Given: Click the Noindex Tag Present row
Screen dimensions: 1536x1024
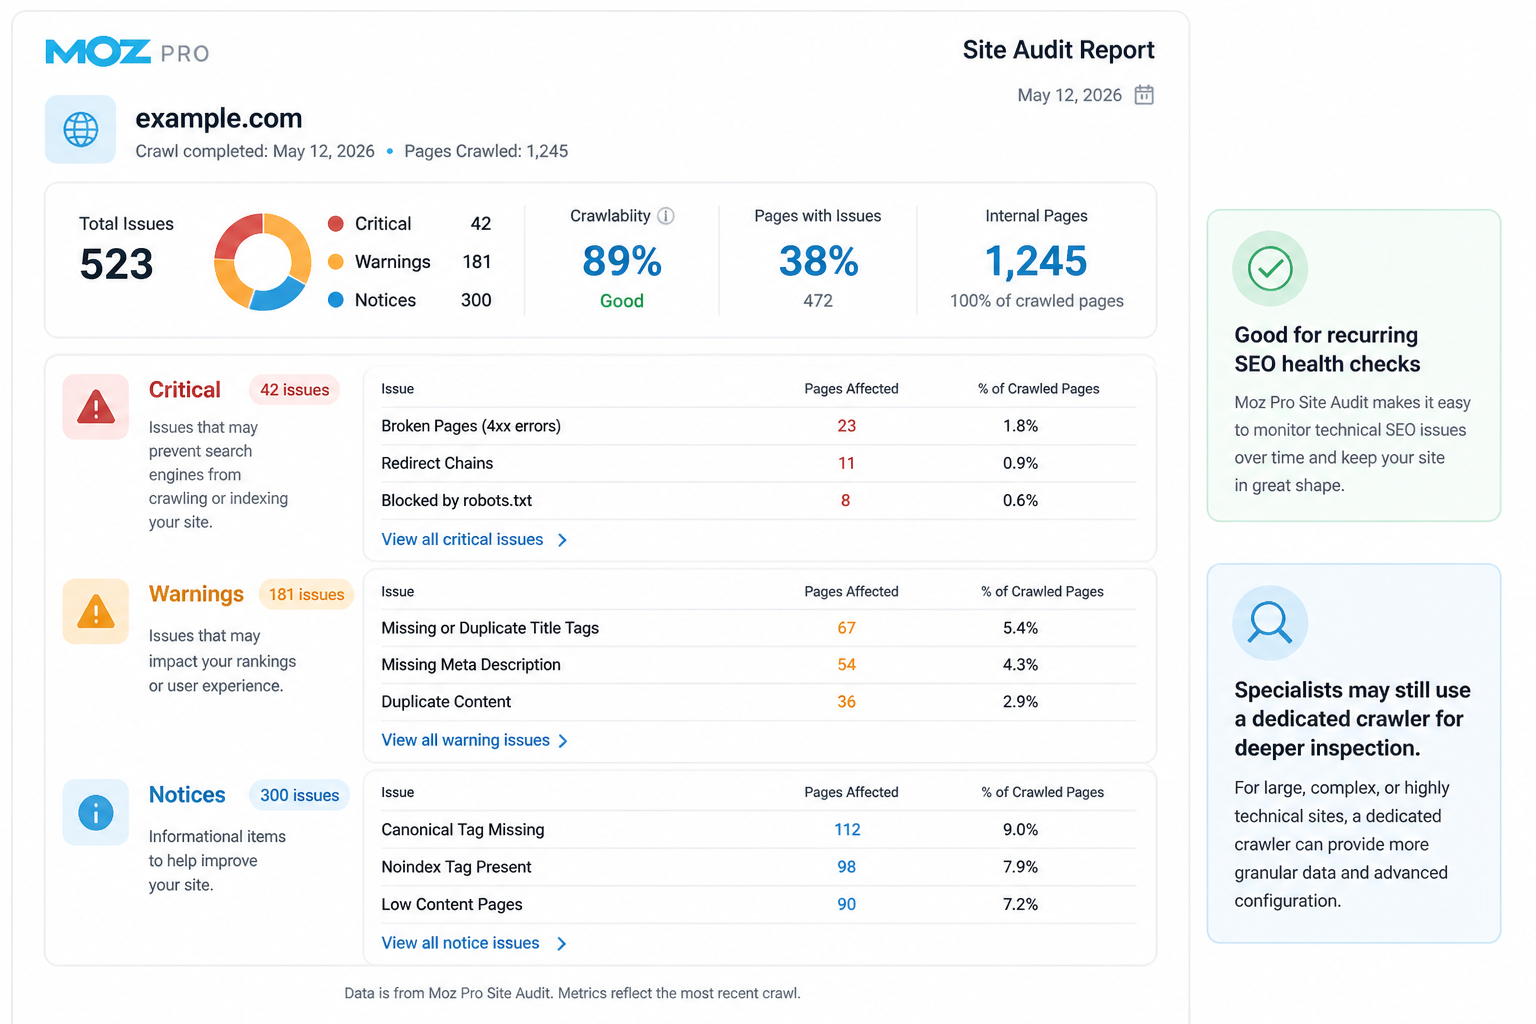Looking at the screenshot, I should tap(758, 867).
